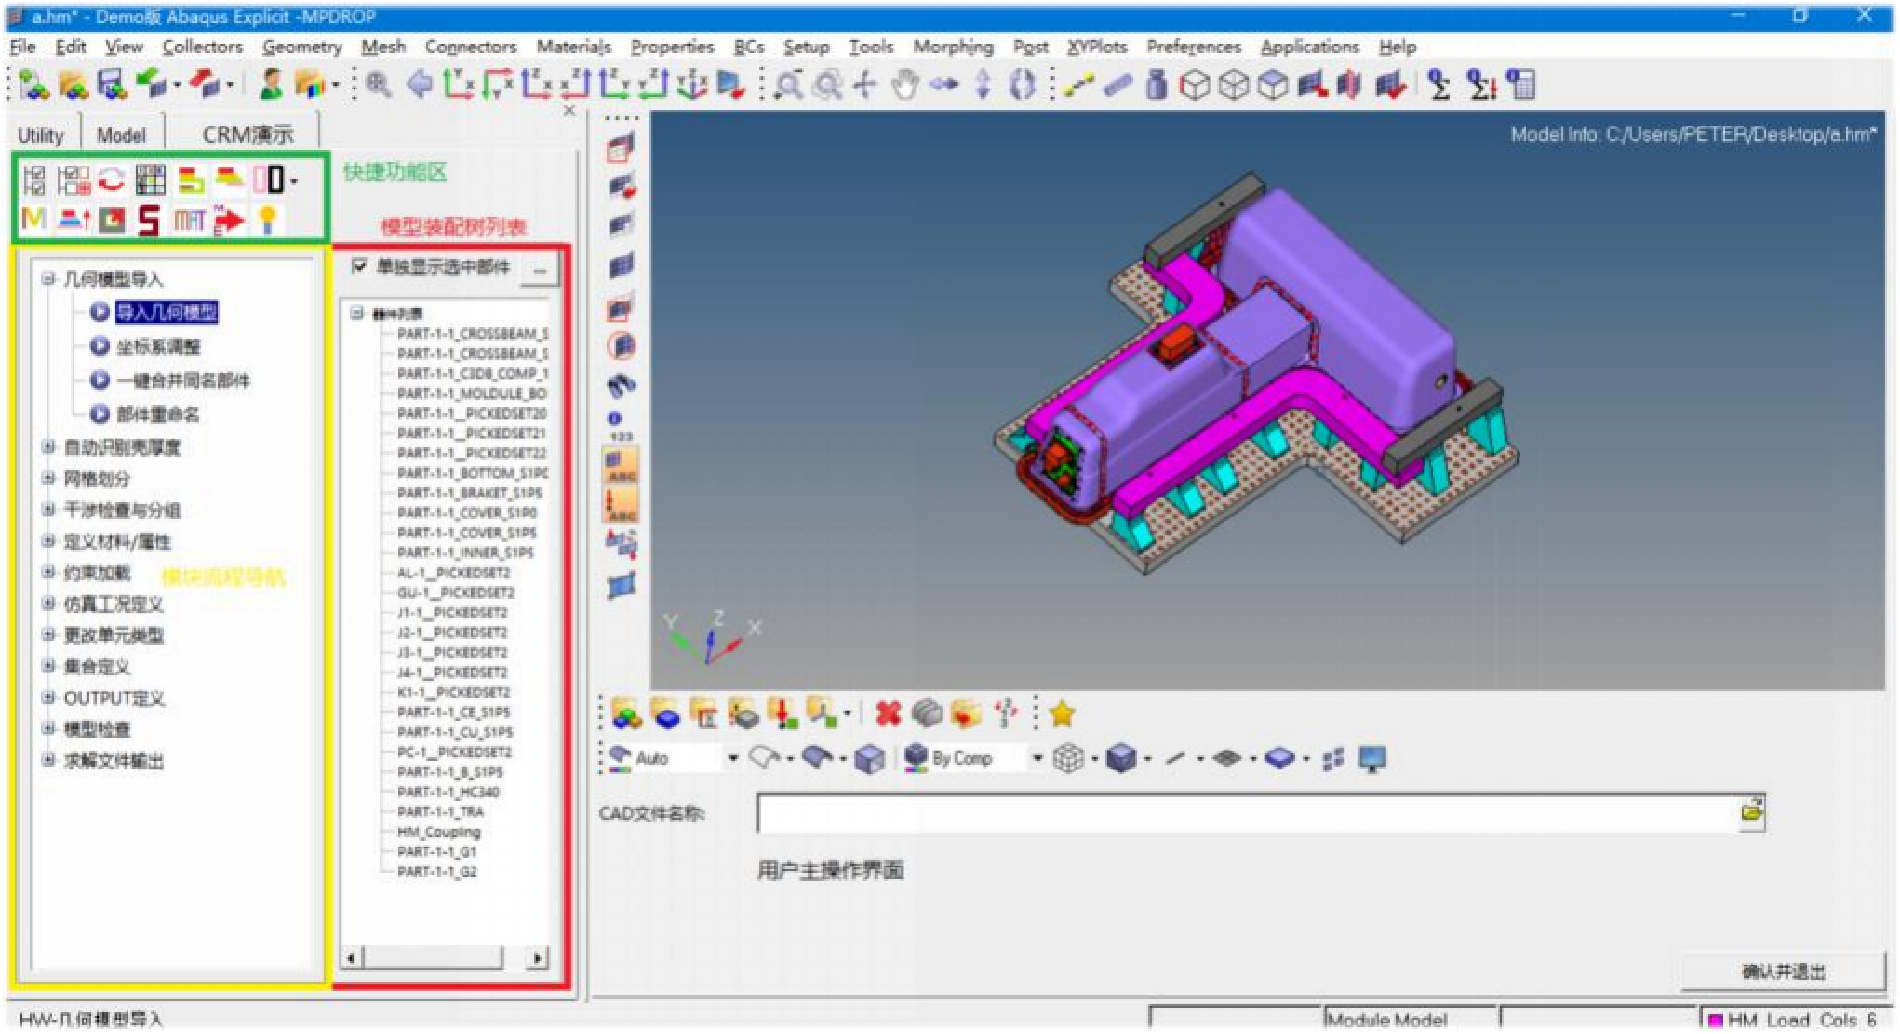This screenshot has width=1900, height=1034.
Task: Open the Mesh menu
Action: (383, 47)
